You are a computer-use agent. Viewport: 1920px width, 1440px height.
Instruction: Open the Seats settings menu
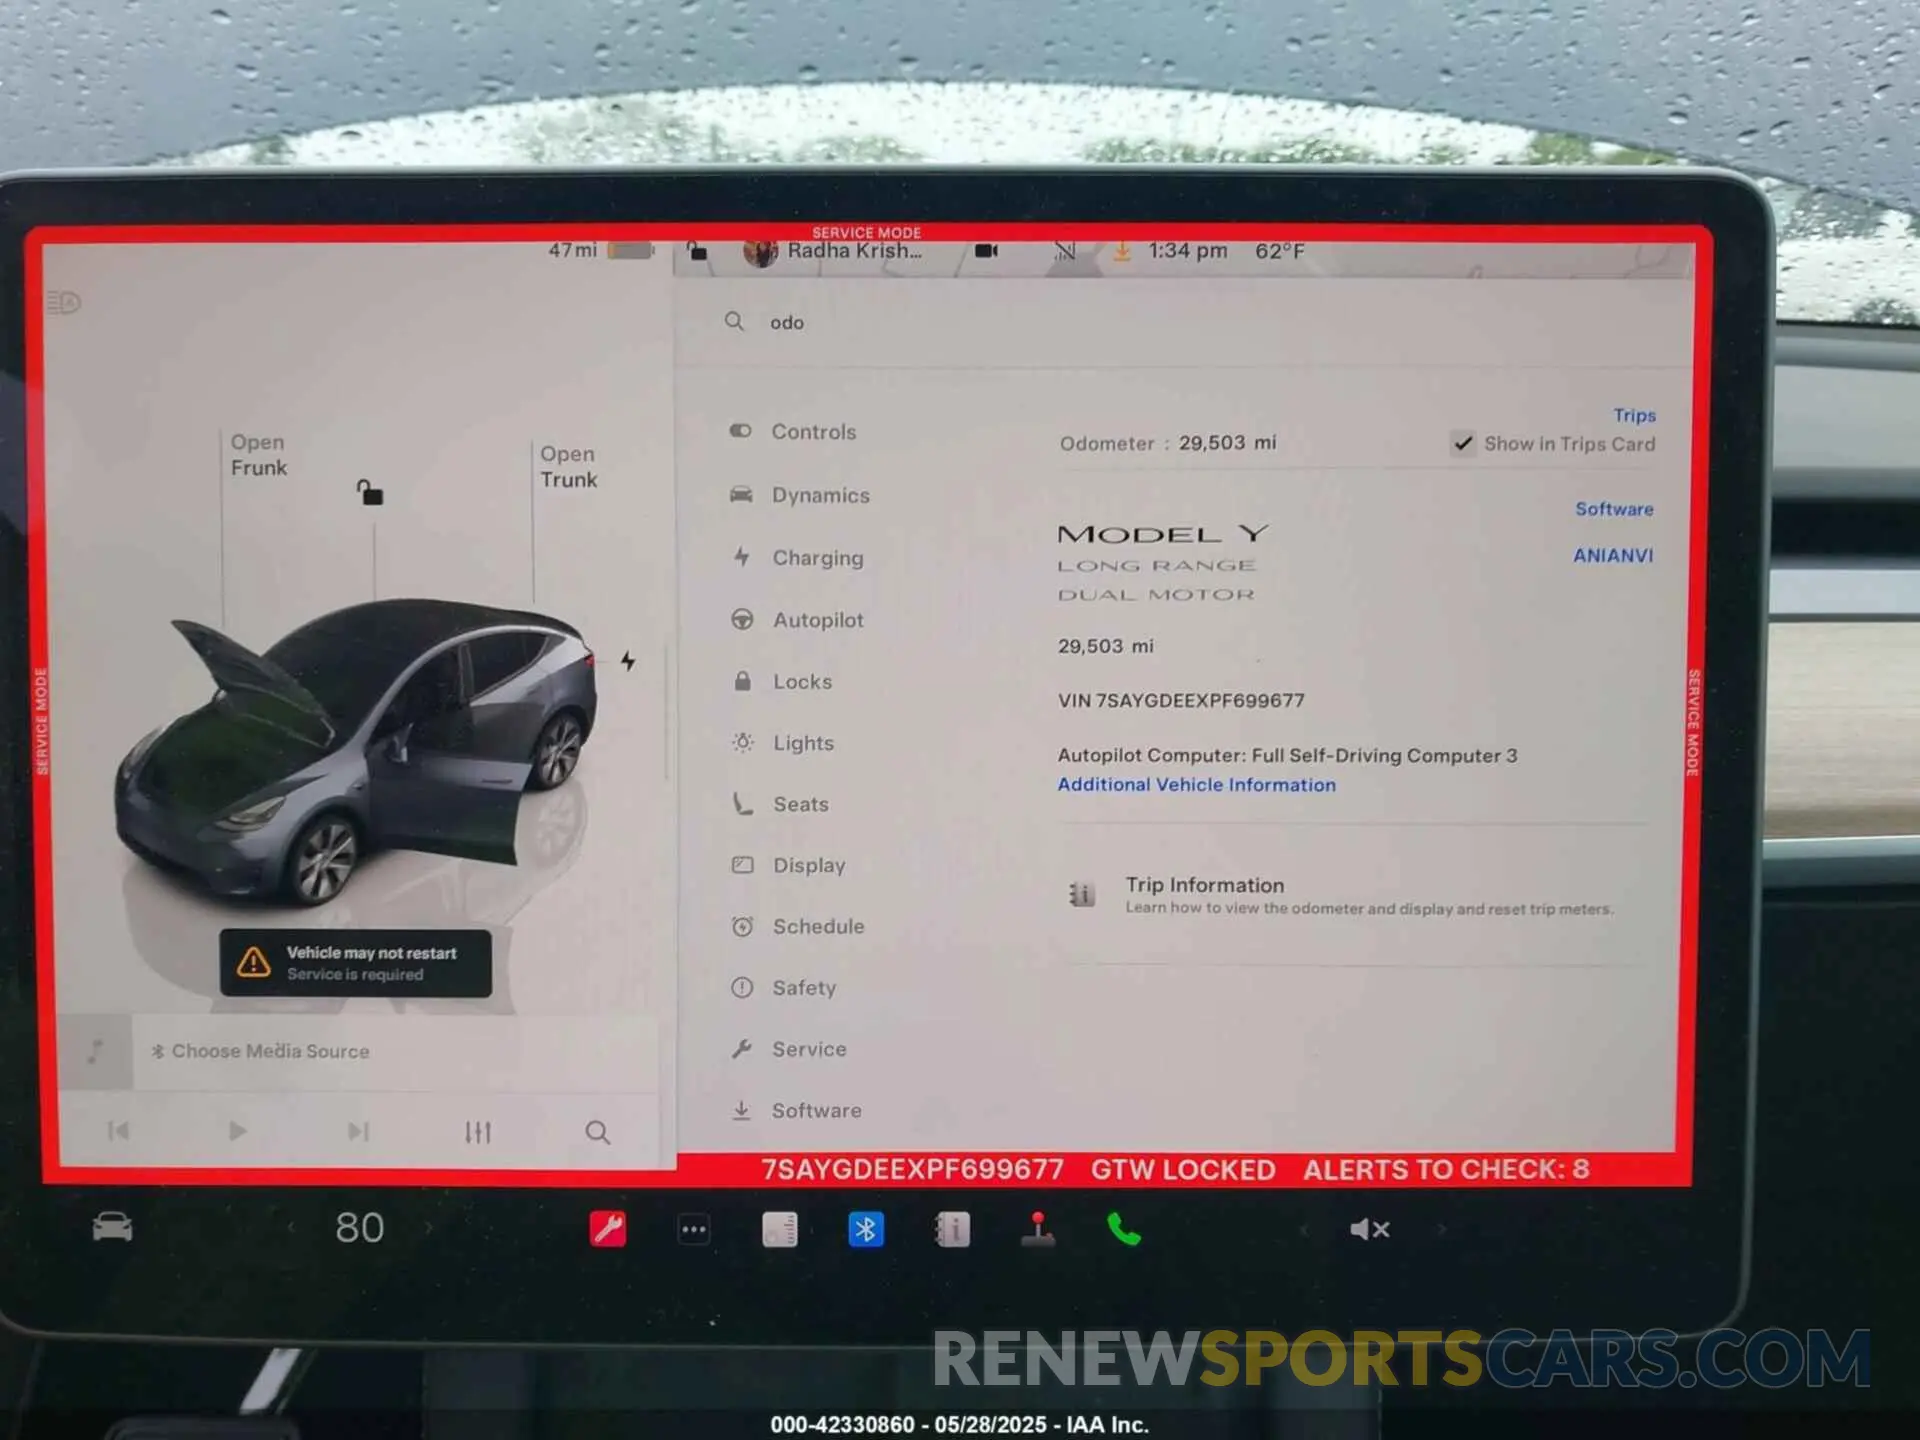(x=780, y=804)
